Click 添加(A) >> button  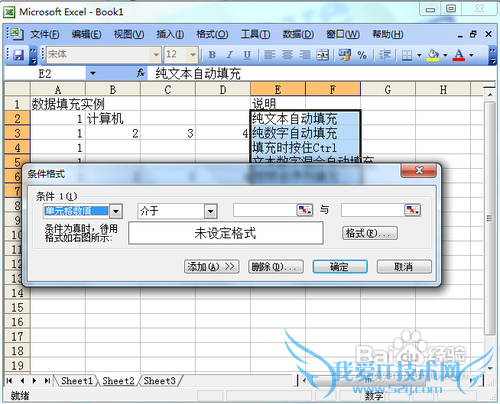point(212,267)
